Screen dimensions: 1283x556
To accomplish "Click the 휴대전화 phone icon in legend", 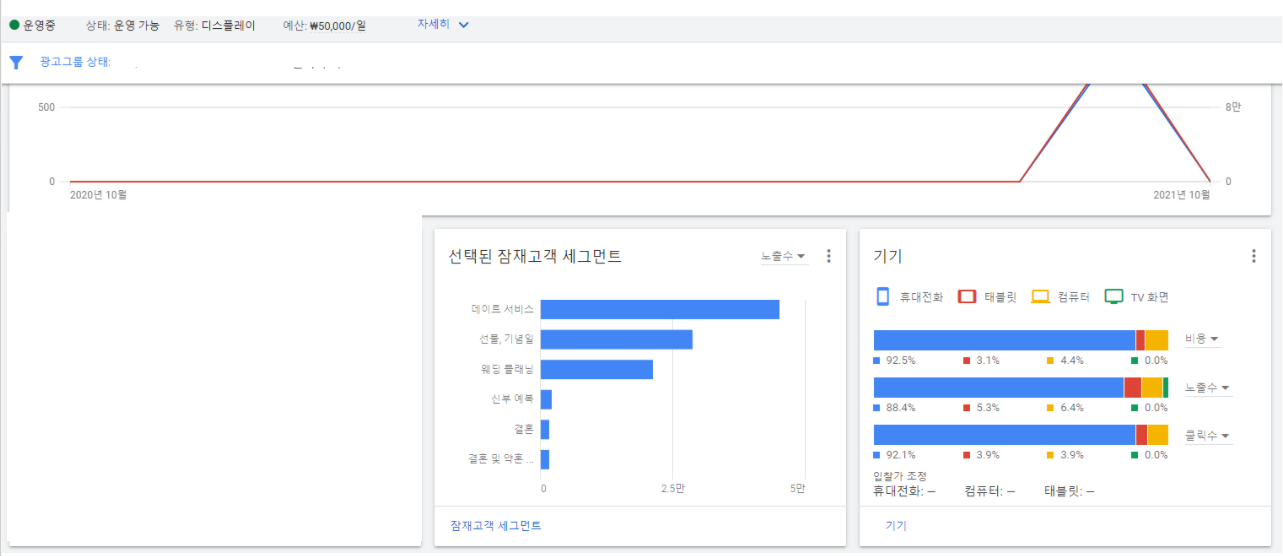I will pos(883,296).
